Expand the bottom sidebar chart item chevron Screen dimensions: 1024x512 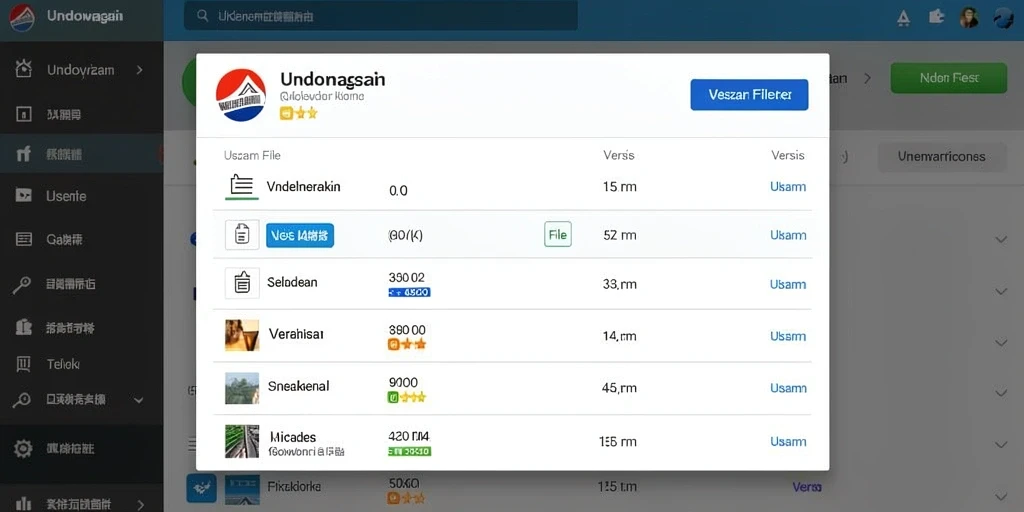click(140, 504)
